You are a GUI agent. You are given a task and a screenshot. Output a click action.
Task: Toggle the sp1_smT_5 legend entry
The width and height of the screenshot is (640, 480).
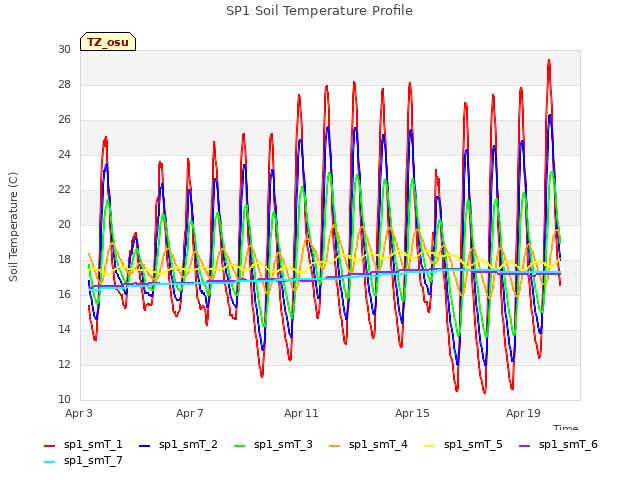463,444
